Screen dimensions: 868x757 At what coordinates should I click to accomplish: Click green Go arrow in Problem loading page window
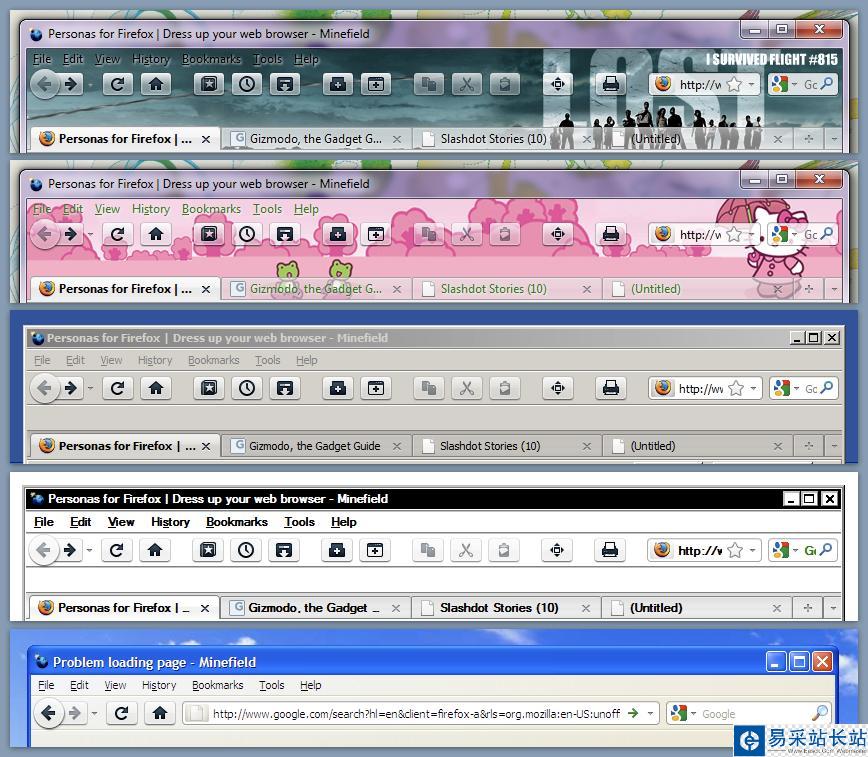pyautogui.click(x=633, y=713)
